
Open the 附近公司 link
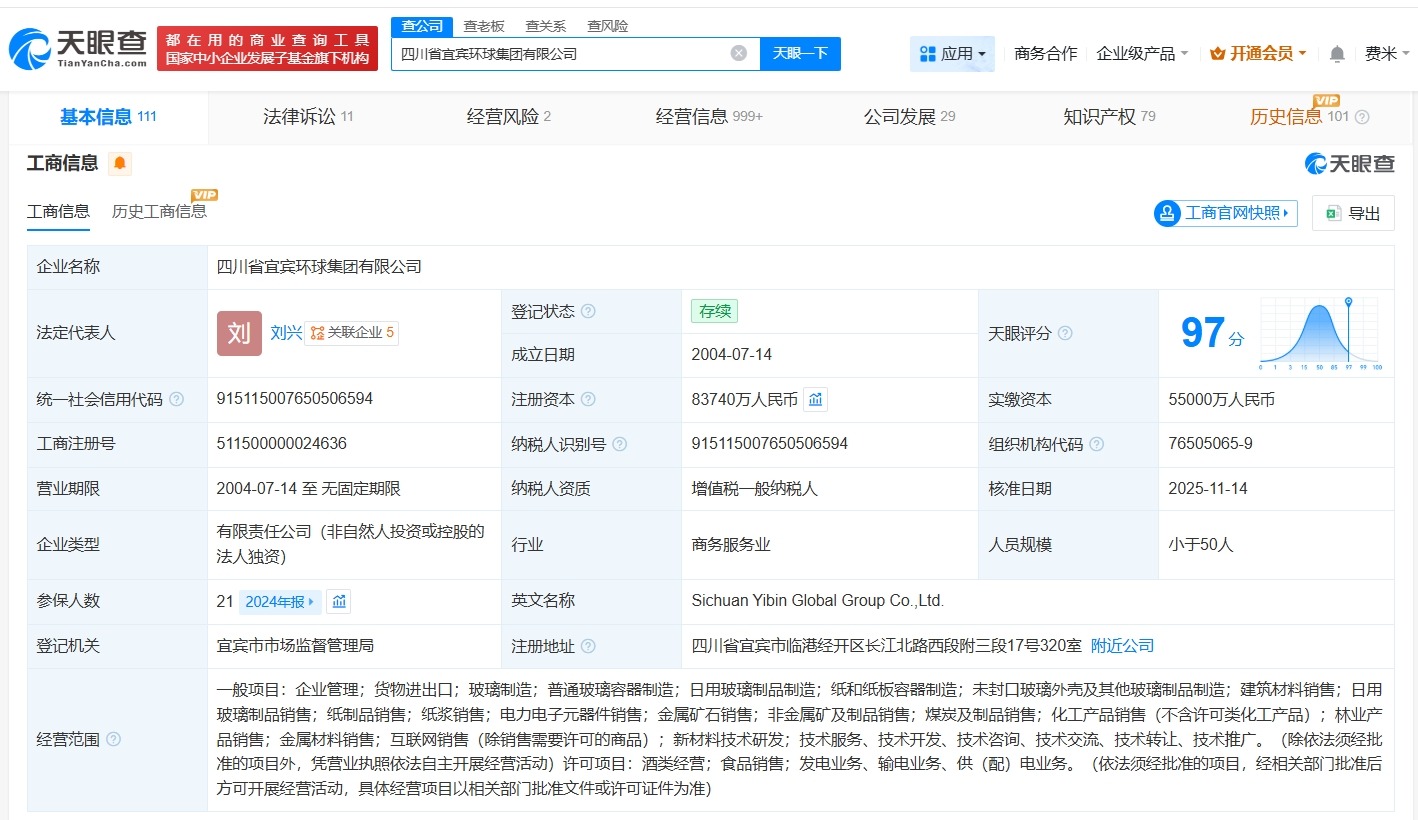(1121, 645)
